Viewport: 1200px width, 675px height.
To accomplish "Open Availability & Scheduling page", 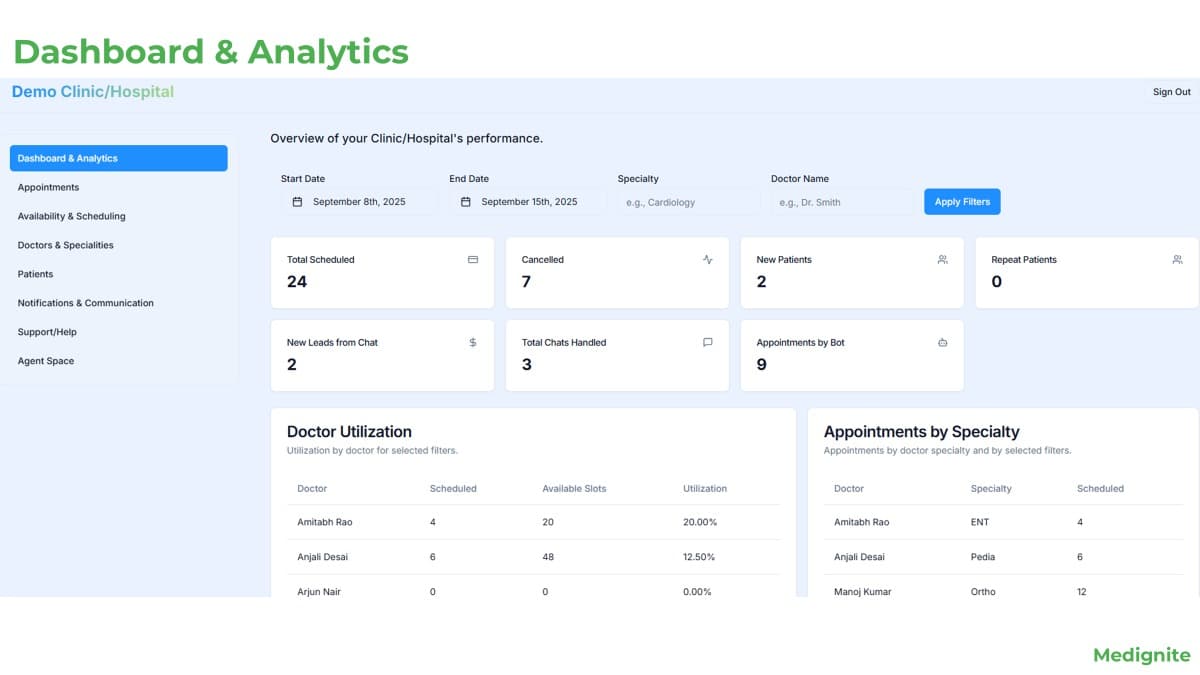I will pyautogui.click(x=71, y=216).
